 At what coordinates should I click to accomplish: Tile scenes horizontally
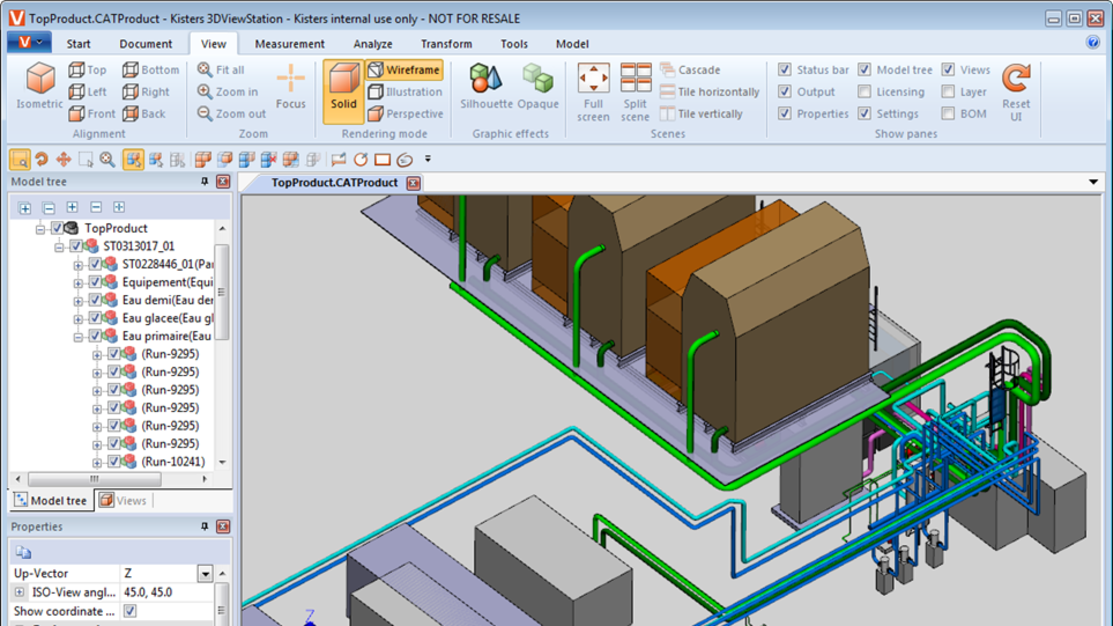pos(709,92)
